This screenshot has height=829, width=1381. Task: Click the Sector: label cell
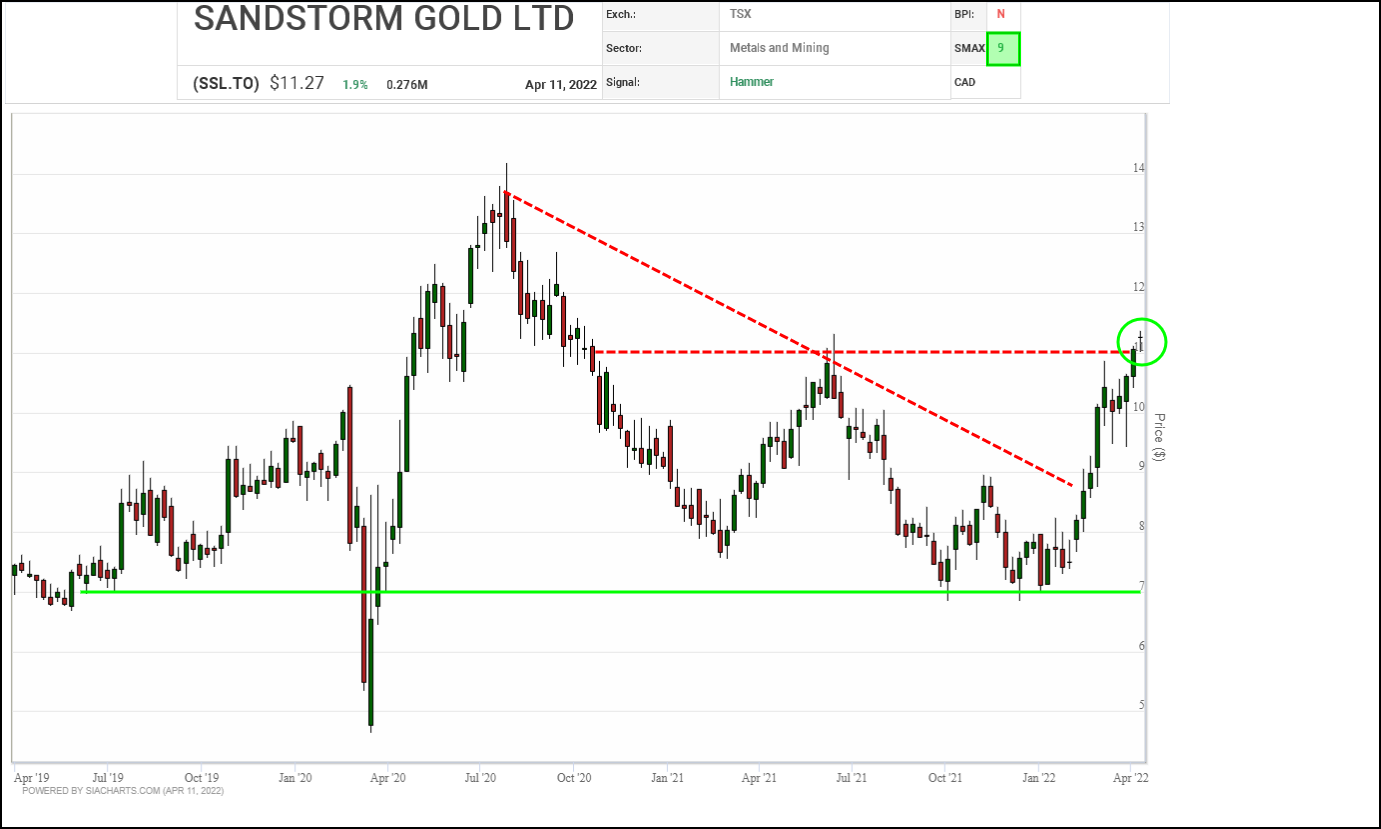tap(660, 48)
